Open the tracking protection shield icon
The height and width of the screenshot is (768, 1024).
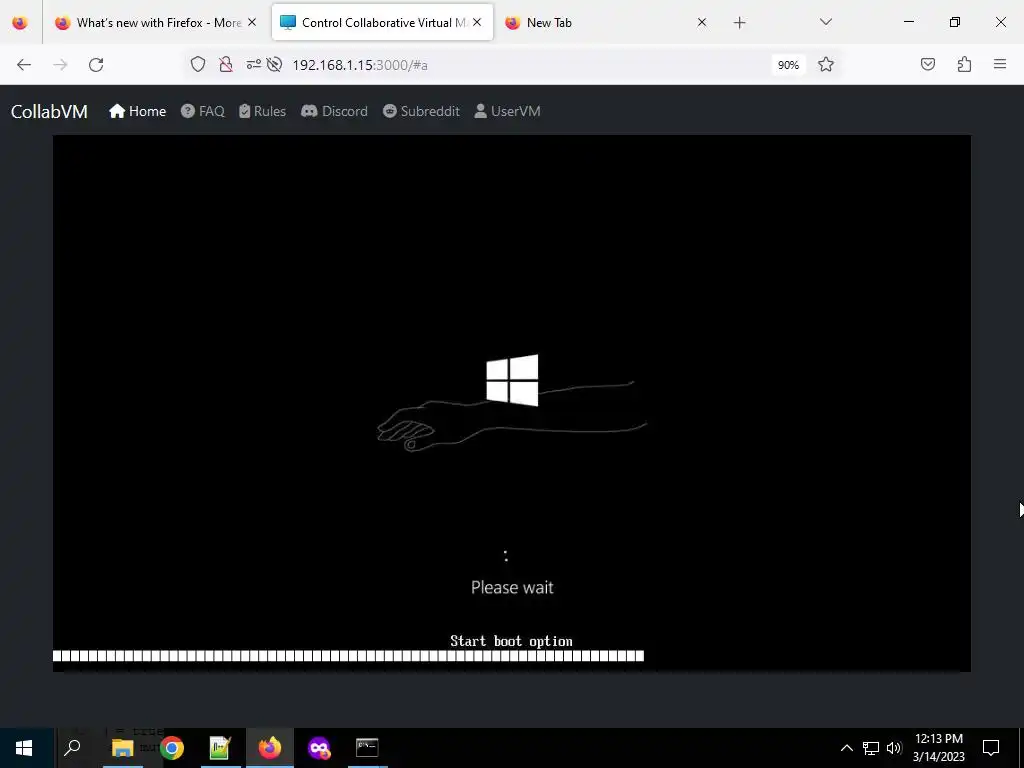coord(198,64)
